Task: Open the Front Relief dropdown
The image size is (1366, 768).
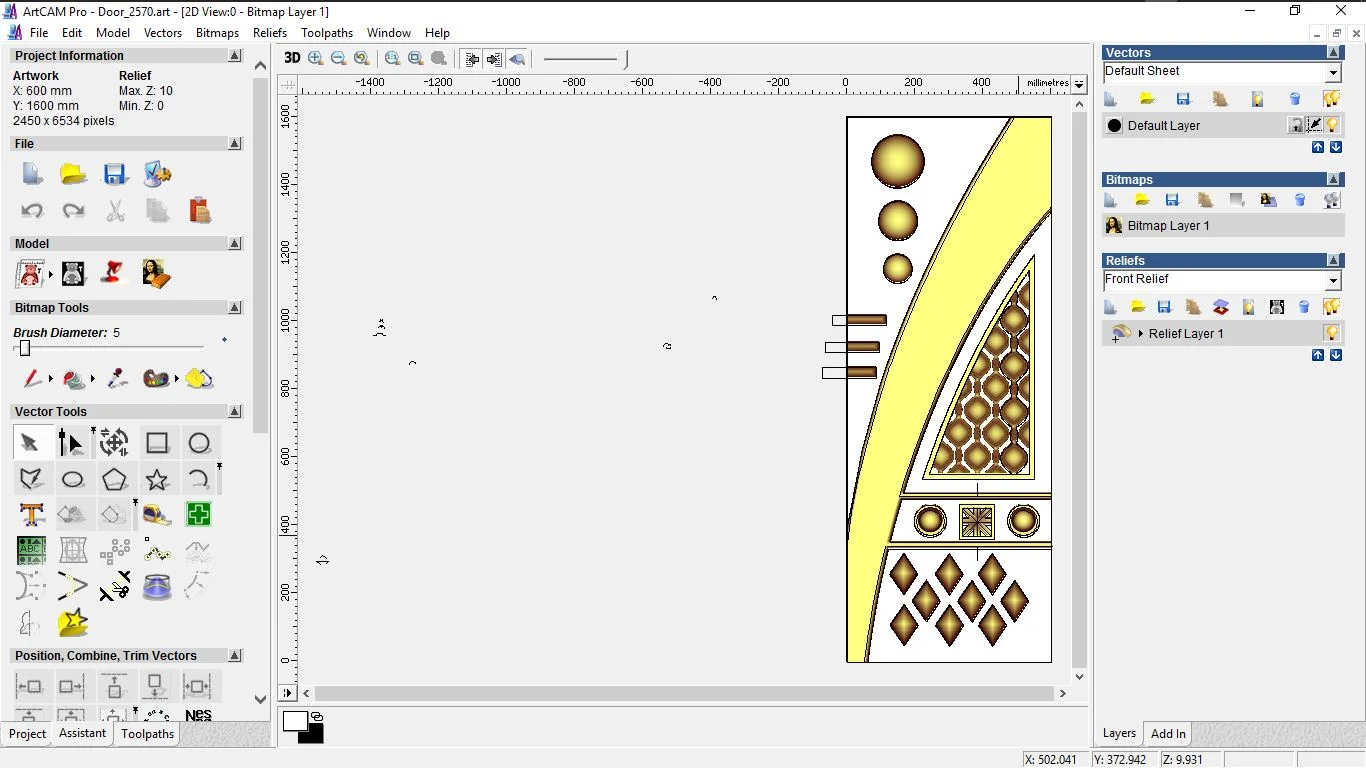Action: [x=1332, y=280]
